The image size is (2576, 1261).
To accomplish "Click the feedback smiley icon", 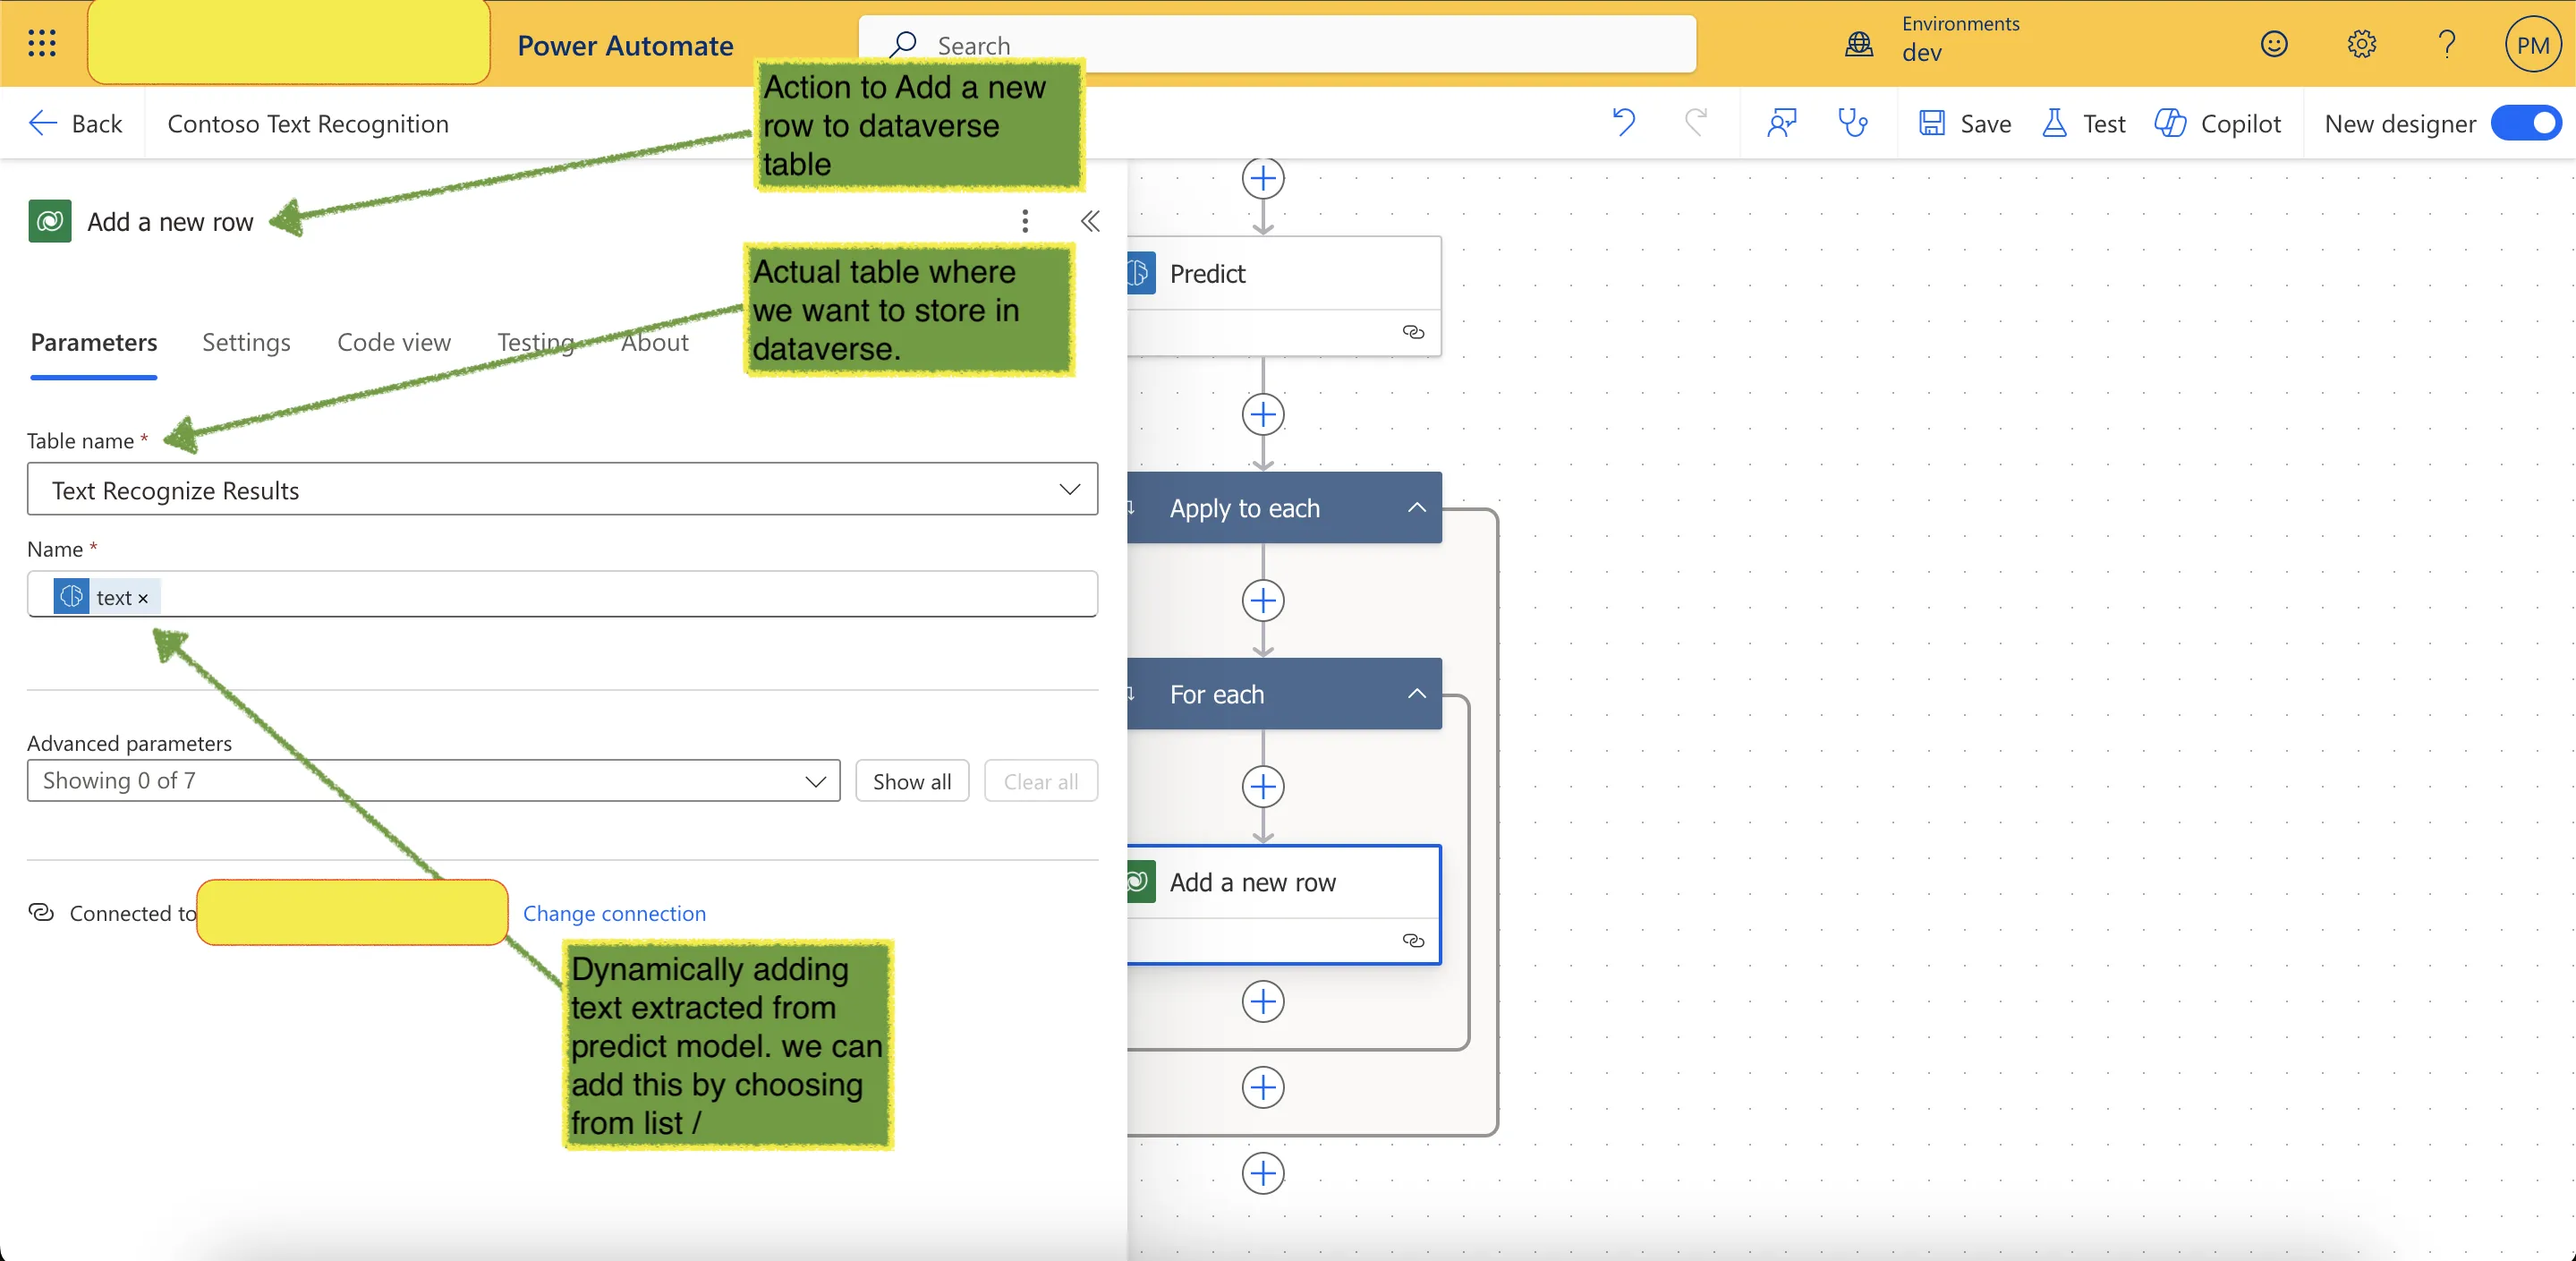I will coord(2274,44).
